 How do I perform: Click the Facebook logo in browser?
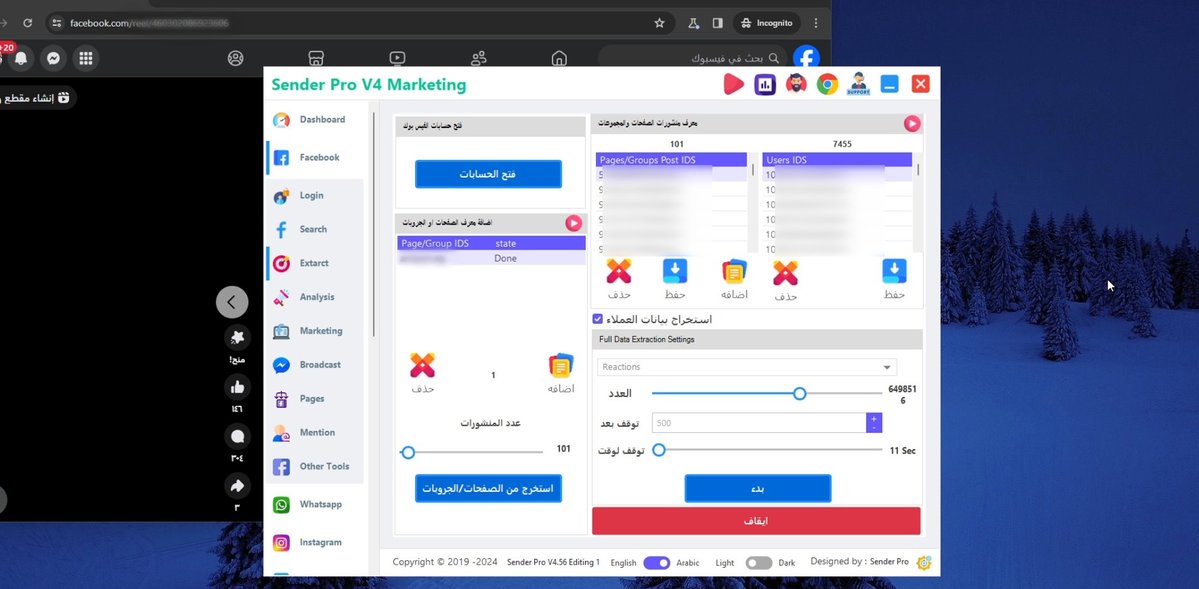tap(806, 58)
